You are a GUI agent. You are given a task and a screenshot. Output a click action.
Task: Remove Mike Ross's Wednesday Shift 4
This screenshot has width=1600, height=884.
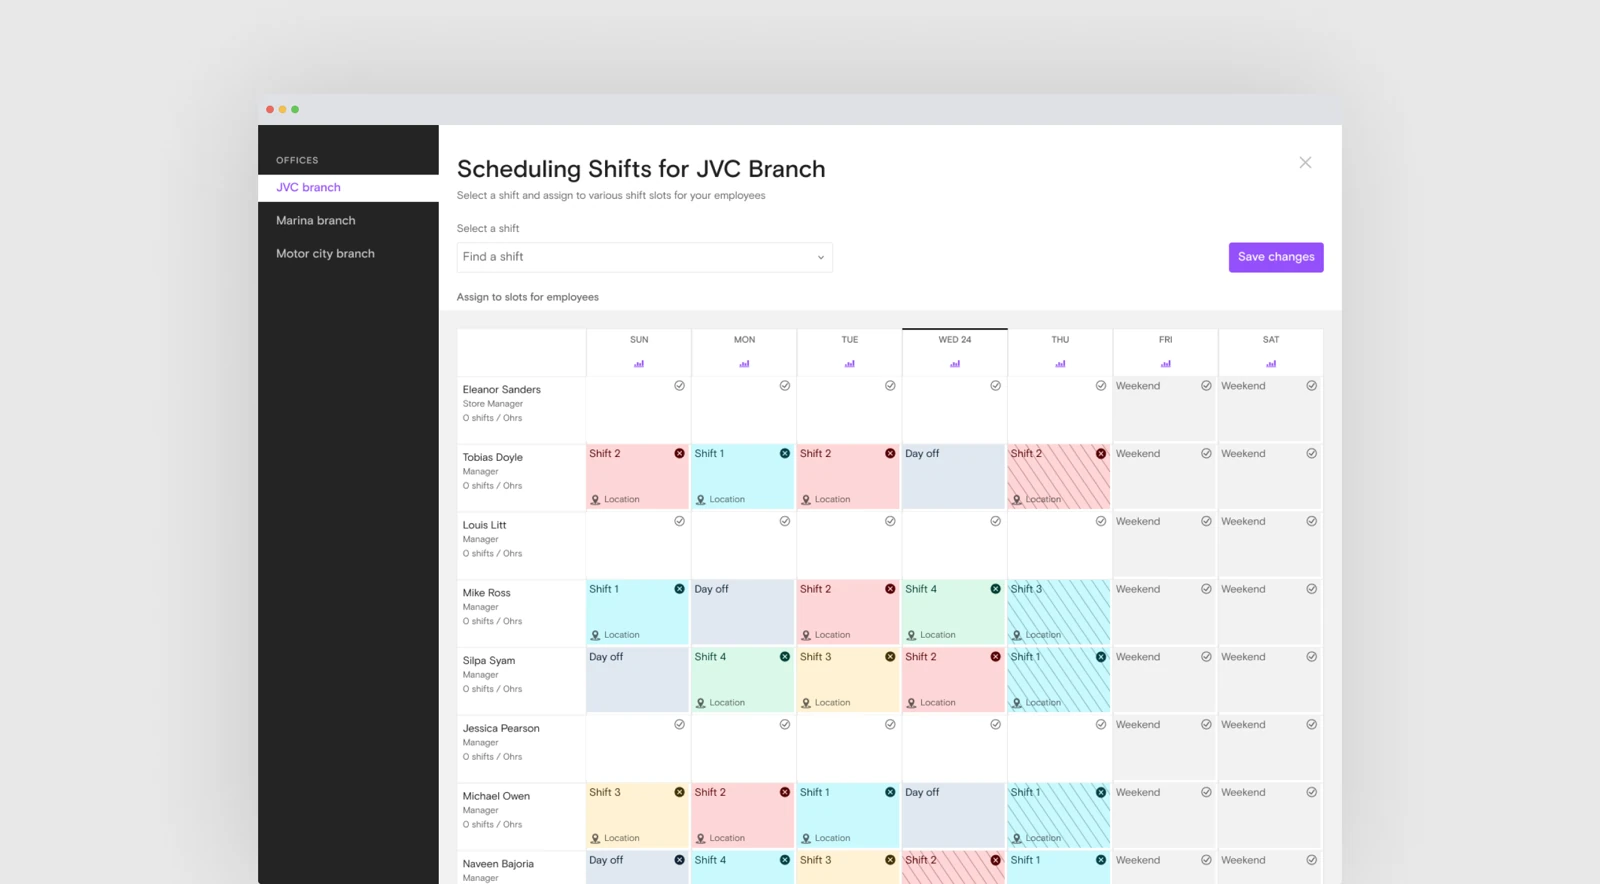(x=996, y=589)
